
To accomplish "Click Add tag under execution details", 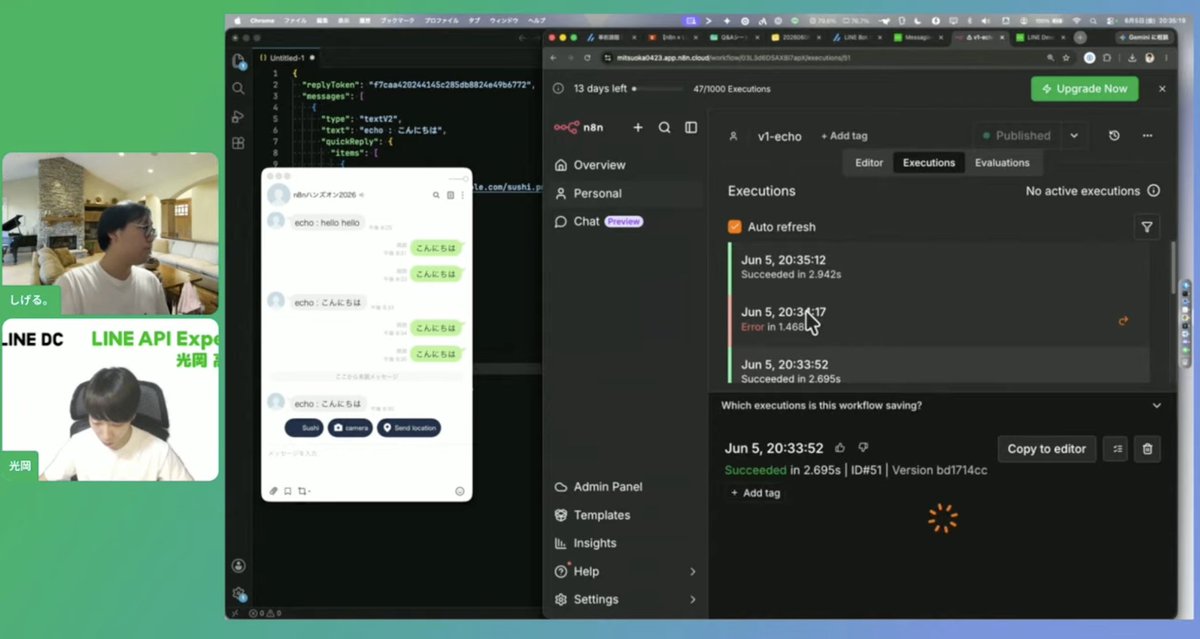I will [x=755, y=493].
